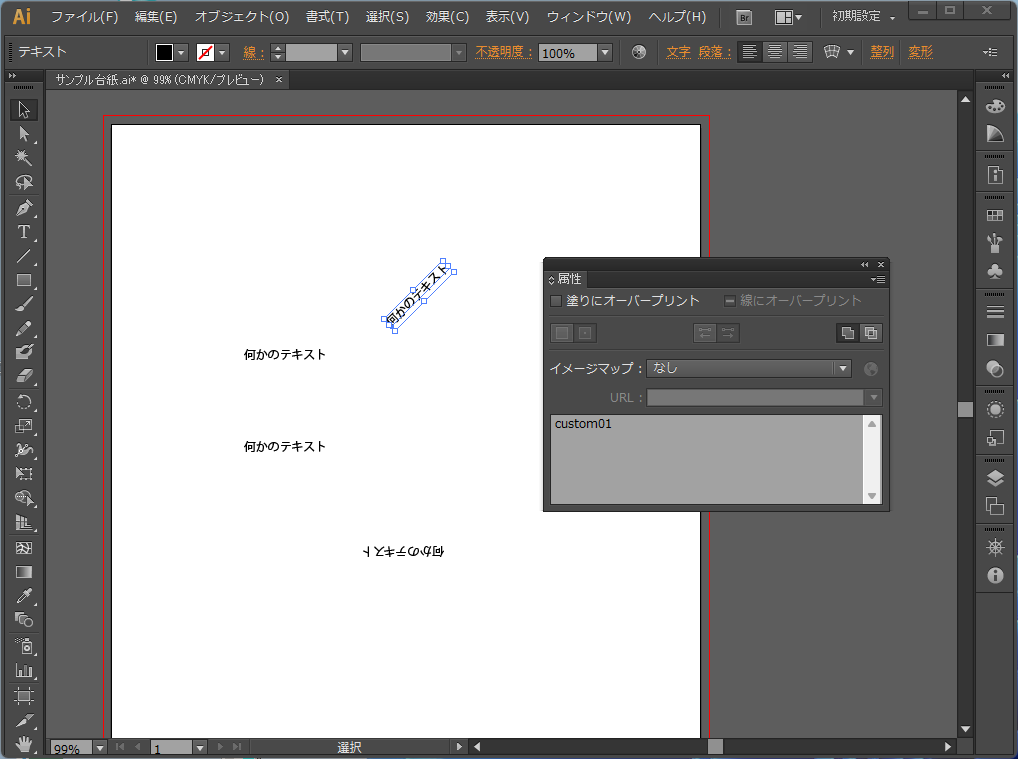
Task: Open the イメージマップ dropdown
Action: (843, 368)
